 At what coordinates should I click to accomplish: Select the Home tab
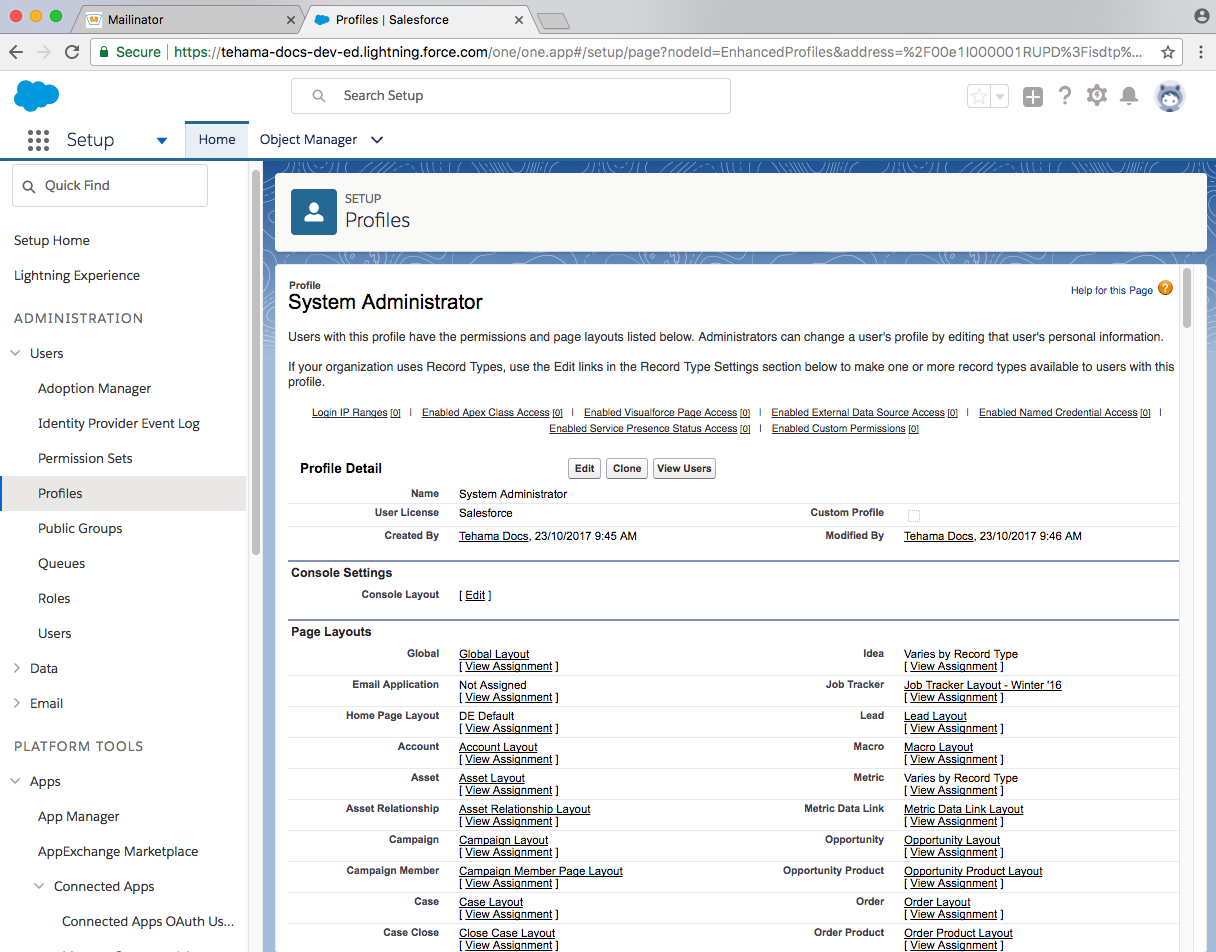(217, 140)
